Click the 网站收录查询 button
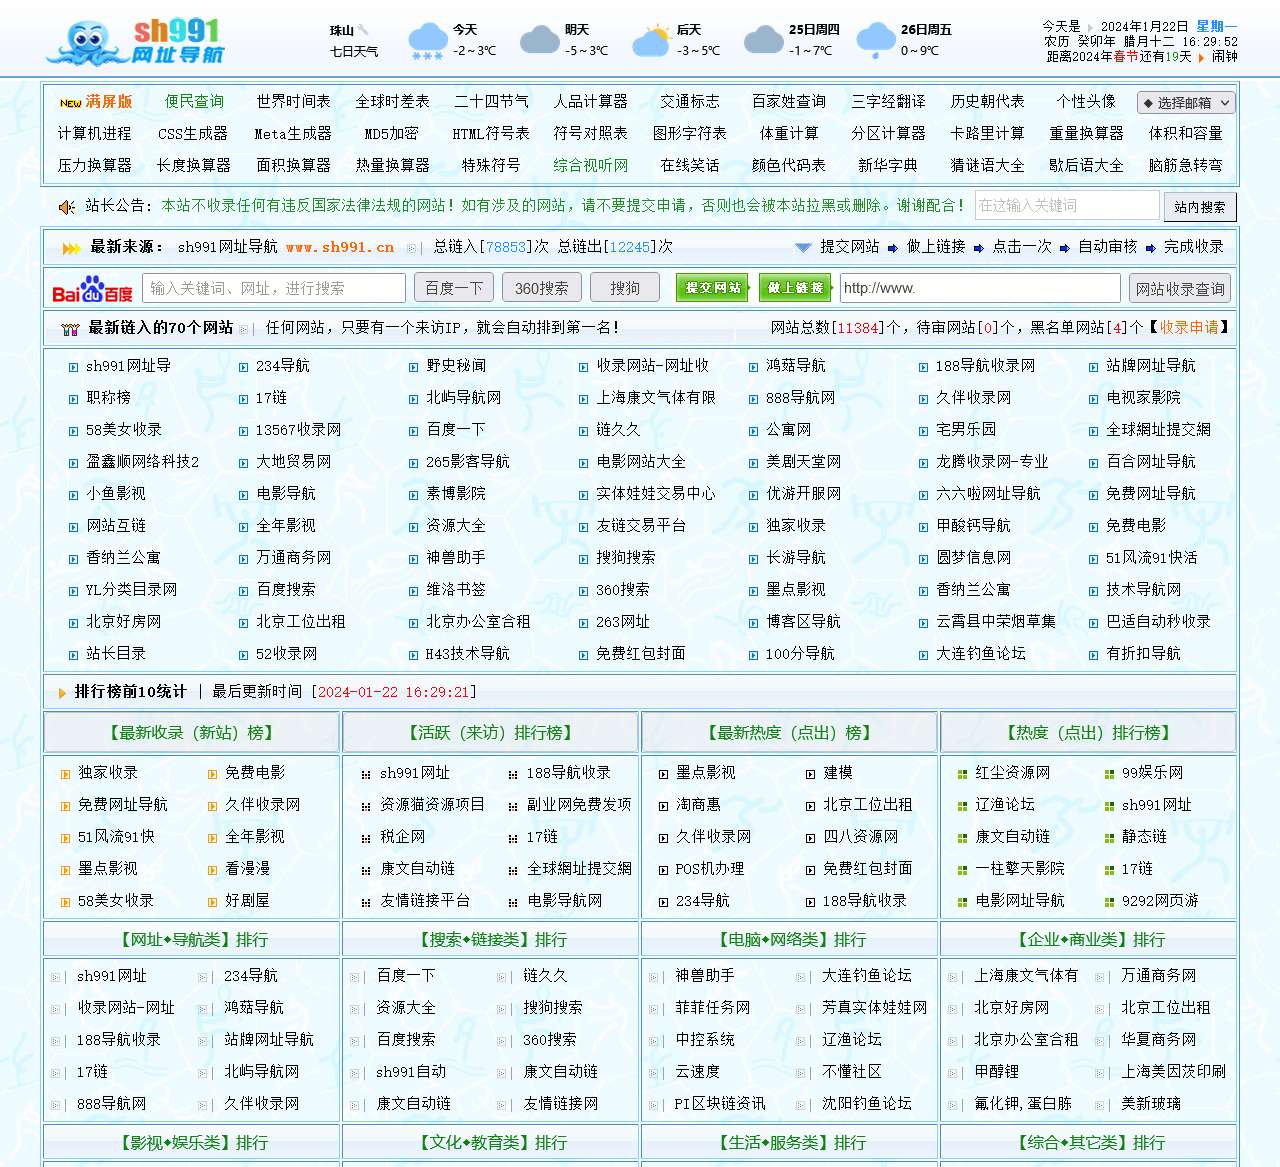Image resolution: width=1280 pixels, height=1167 pixels. [1179, 289]
